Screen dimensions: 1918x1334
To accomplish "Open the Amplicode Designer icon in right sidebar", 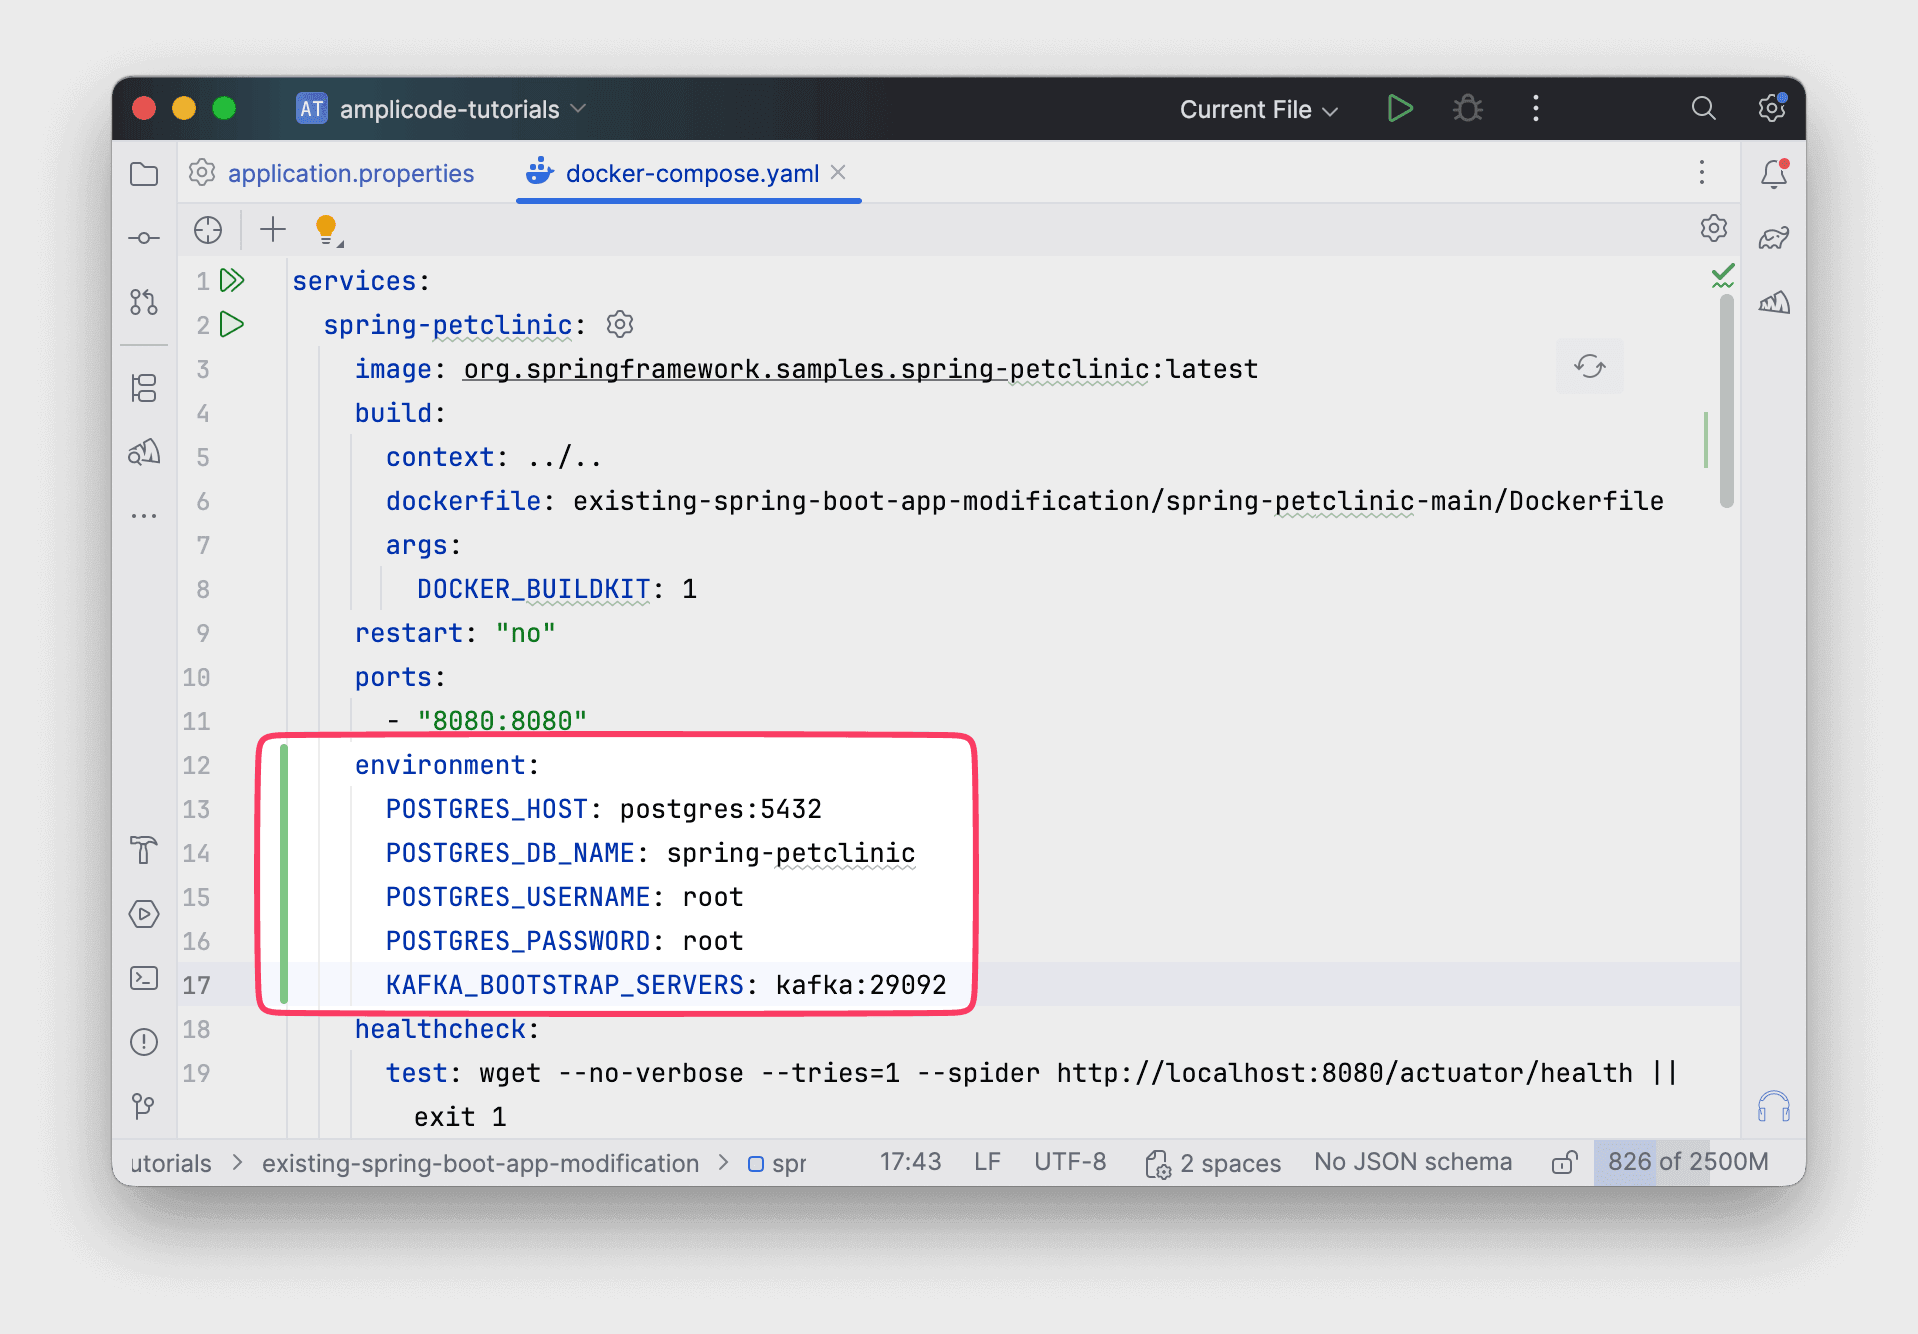I will (x=1774, y=302).
